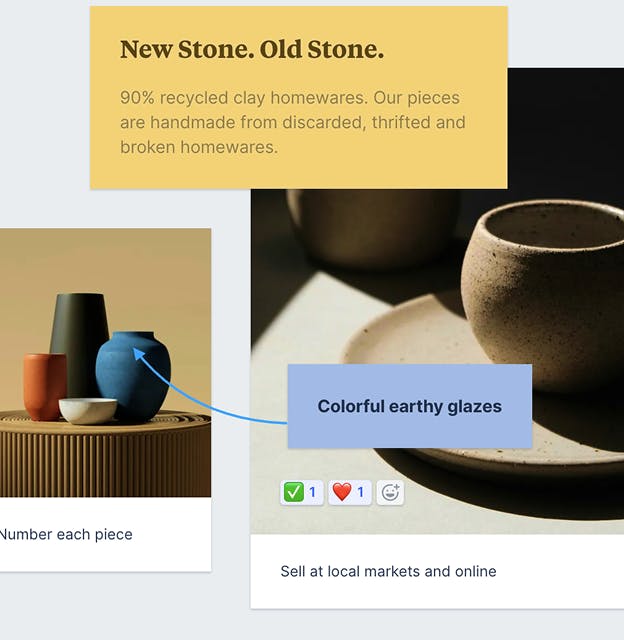Click 'Sell at local markets and online' caption

click(388, 571)
